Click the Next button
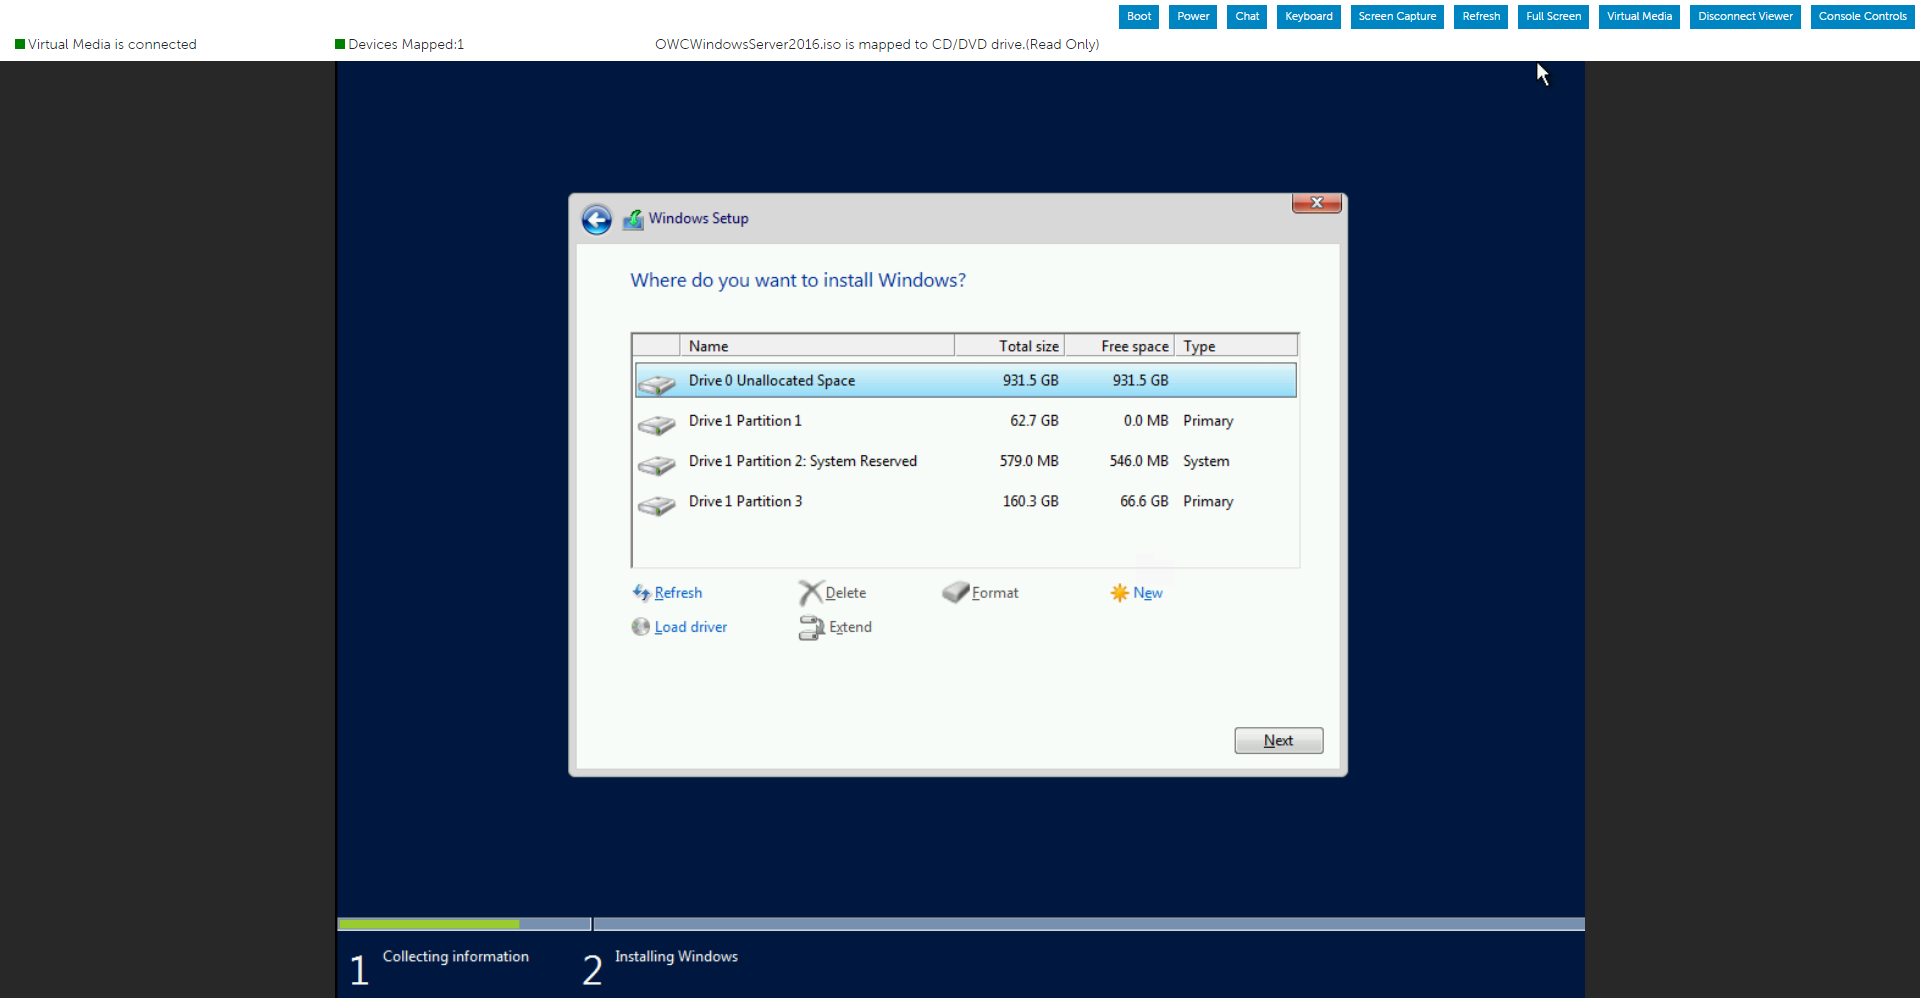 [x=1278, y=741]
